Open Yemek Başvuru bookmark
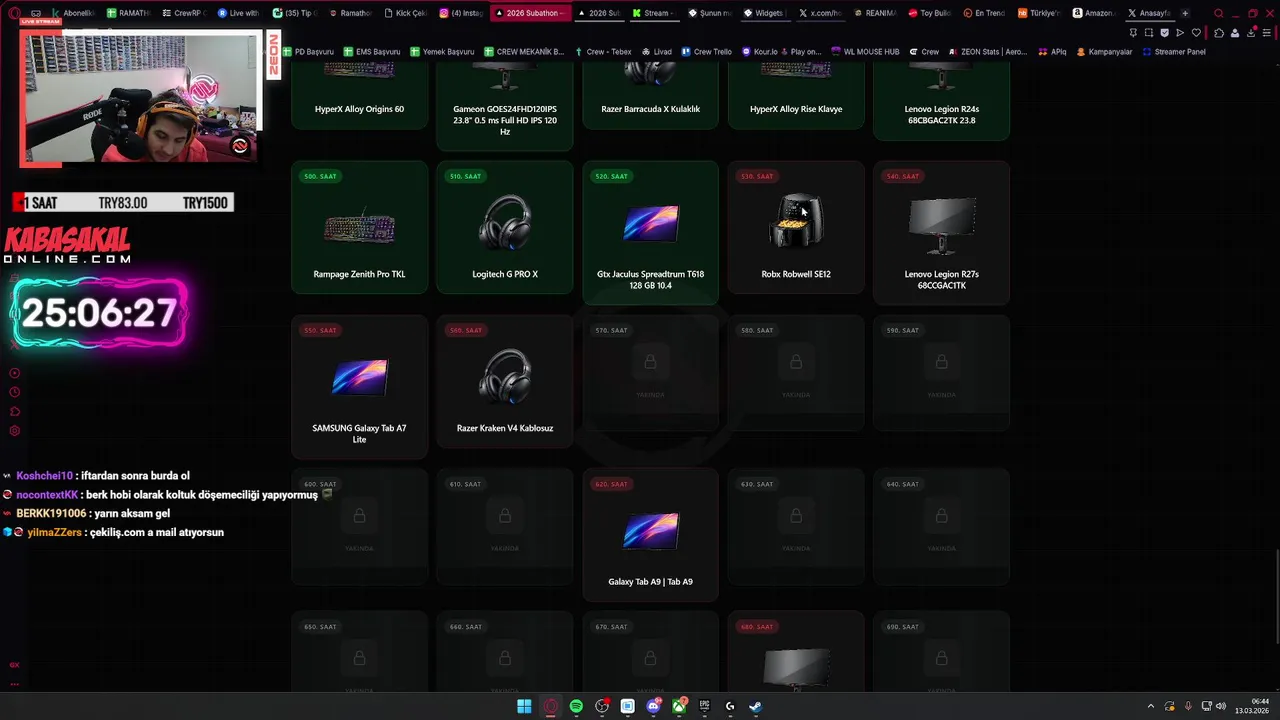Viewport: 1280px width, 720px height. point(441,52)
